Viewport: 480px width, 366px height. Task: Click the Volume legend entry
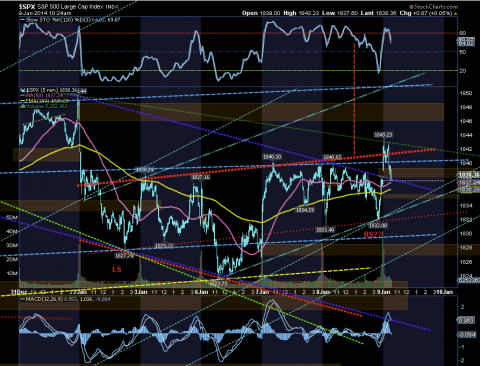click(44, 106)
